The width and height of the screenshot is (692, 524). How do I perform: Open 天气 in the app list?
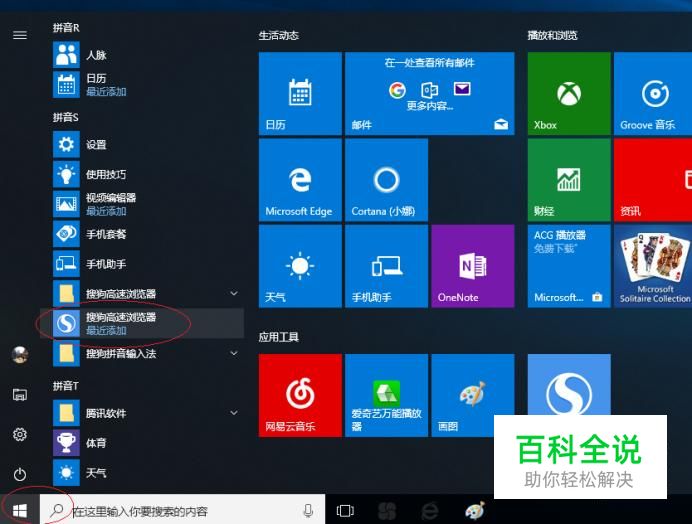[141, 473]
